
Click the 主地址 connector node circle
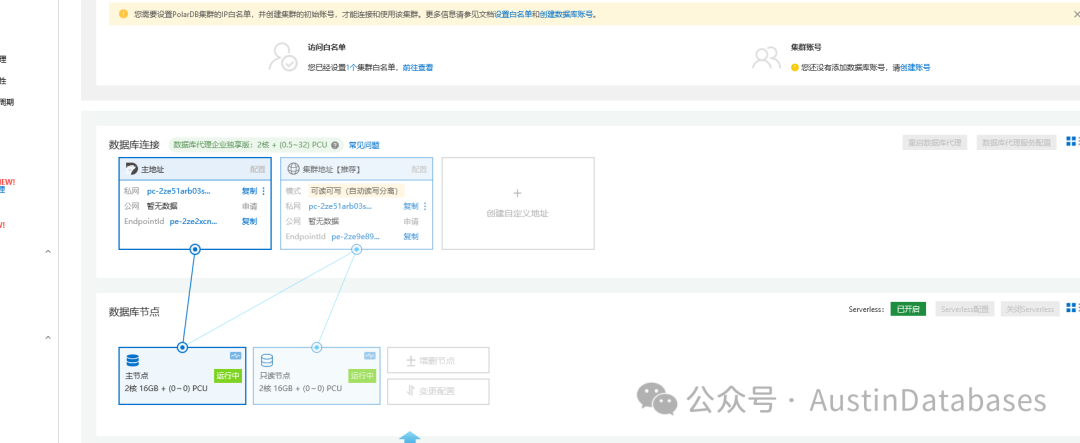195,249
